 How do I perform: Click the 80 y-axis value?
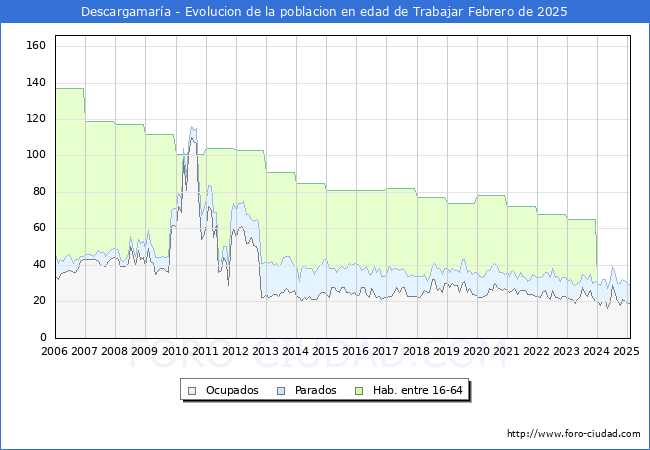(x=39, y=191)
